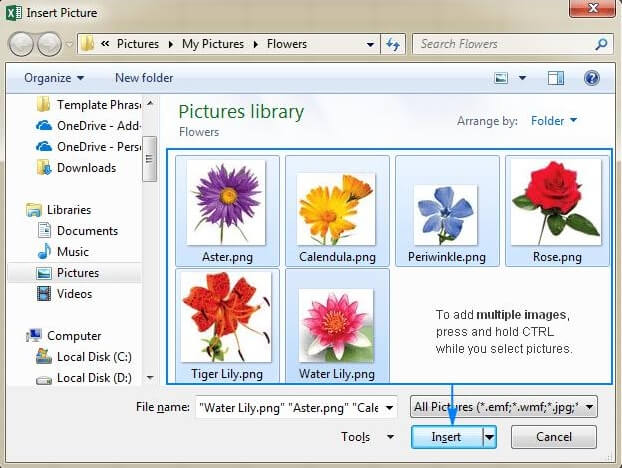
Task: Open the Insert button dropdown arrow
Action: (490, 437)
